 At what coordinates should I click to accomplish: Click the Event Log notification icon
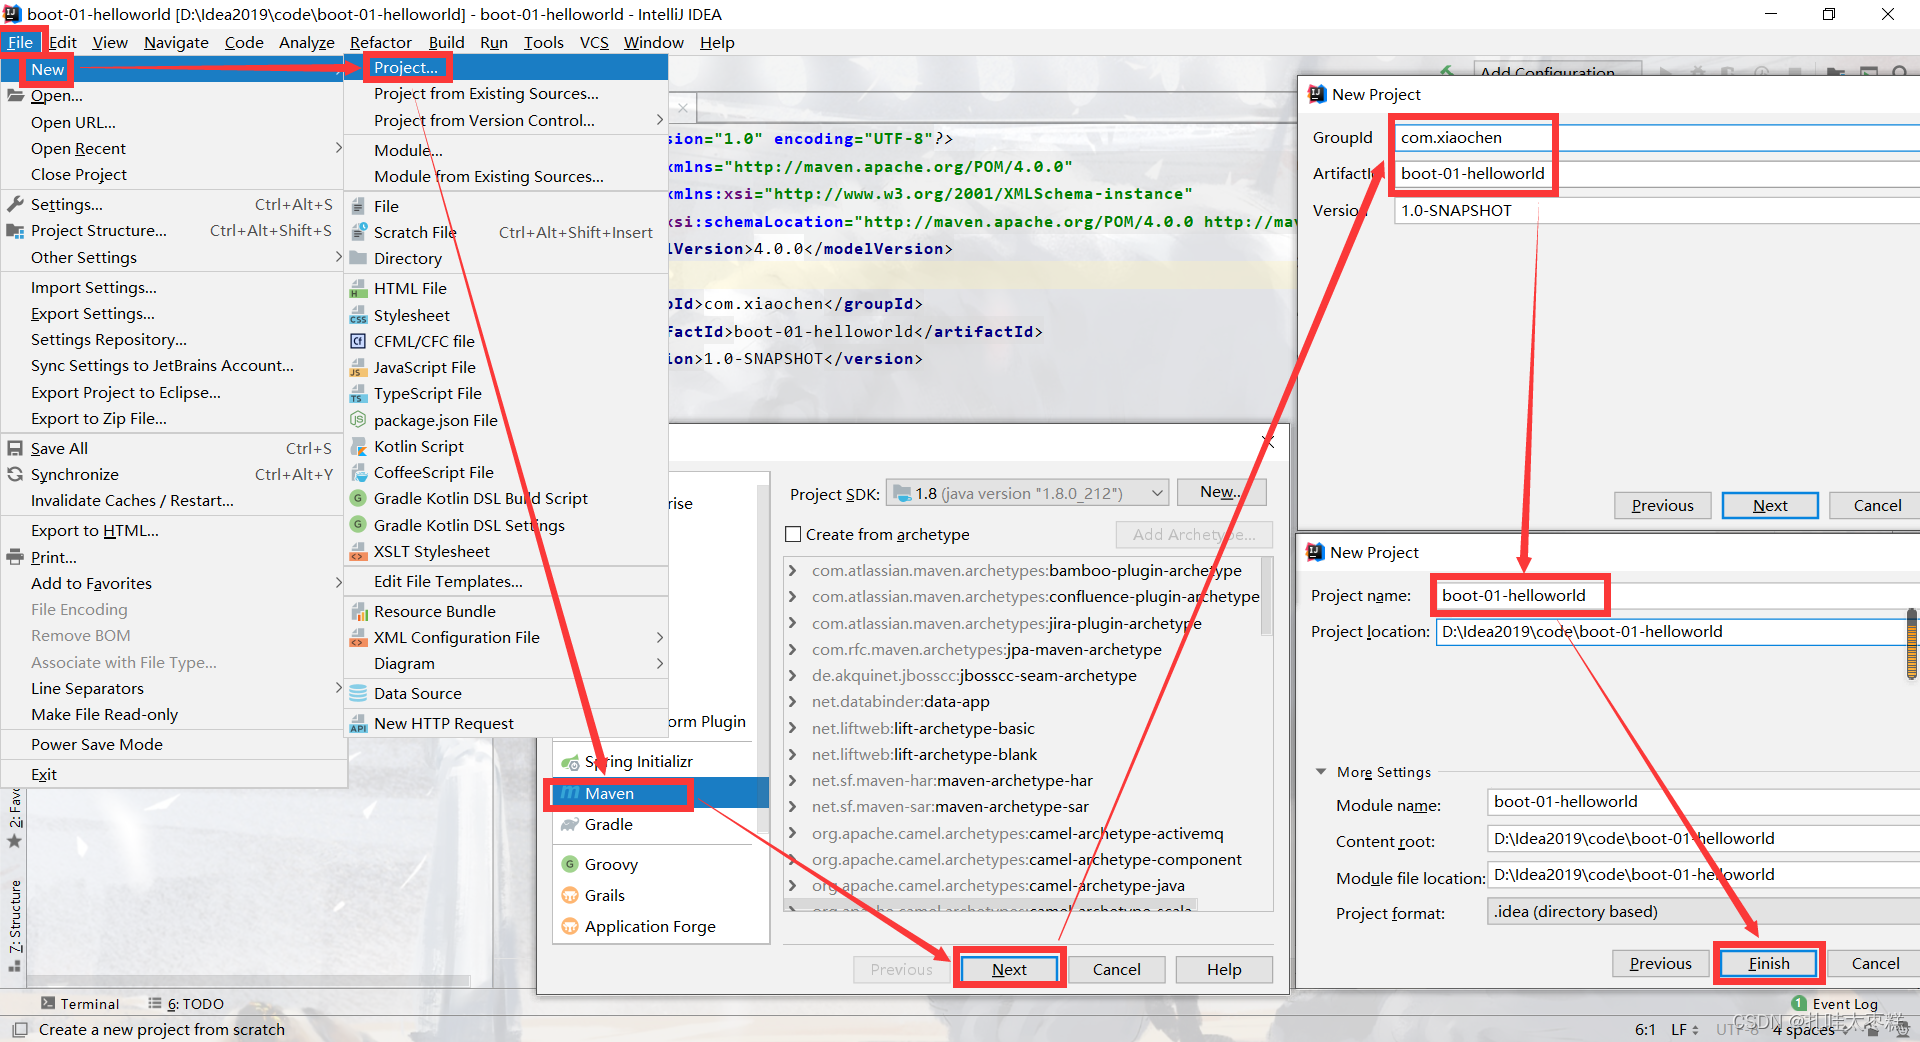pyautogui.click(x=1799, y=1003)
